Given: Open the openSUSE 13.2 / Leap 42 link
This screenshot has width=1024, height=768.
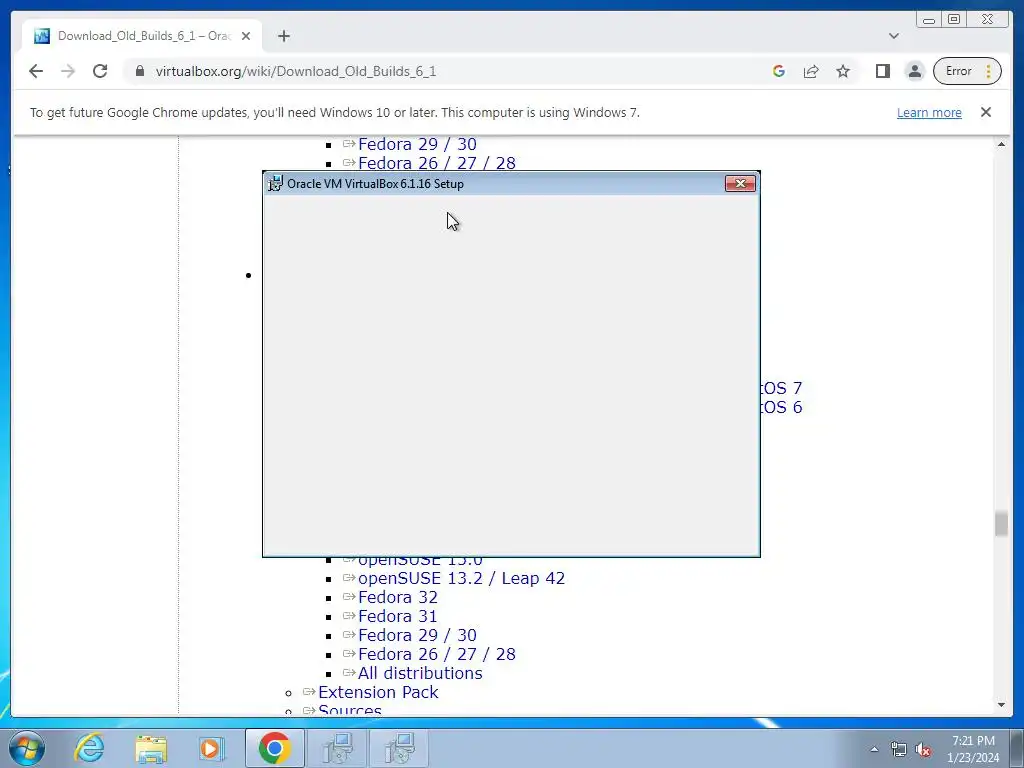Looking at the screenshot, I should (x=462, y=578).
